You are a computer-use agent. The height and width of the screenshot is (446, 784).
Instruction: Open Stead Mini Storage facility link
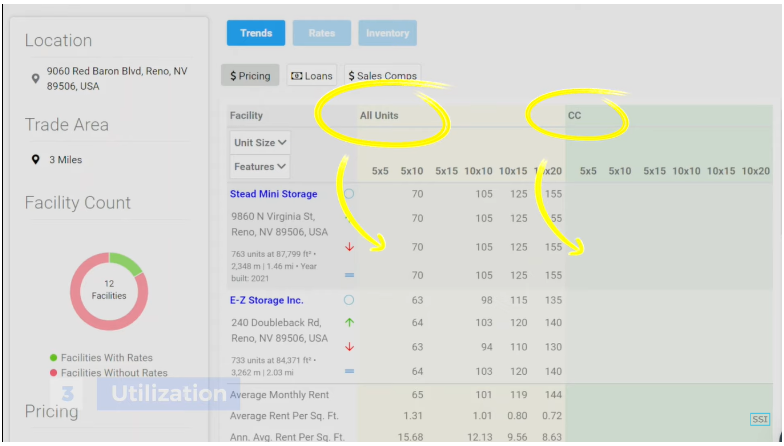(274, 194)
